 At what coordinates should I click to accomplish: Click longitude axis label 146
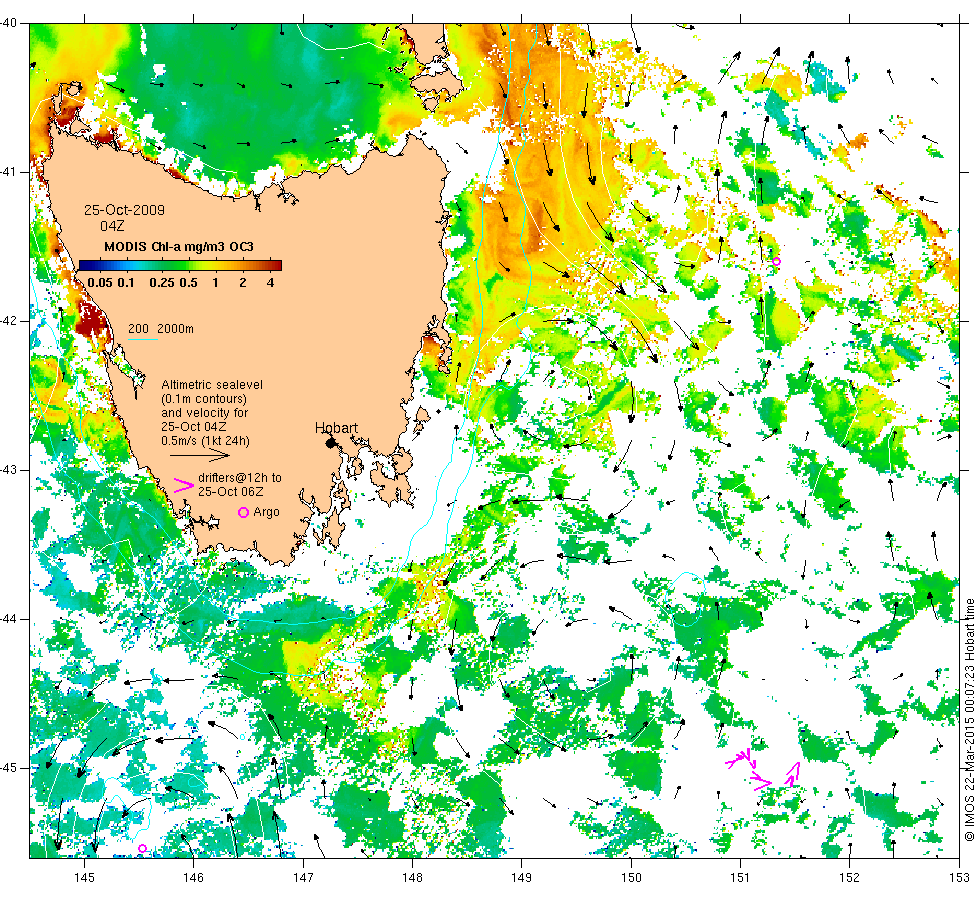click(194, 878)
